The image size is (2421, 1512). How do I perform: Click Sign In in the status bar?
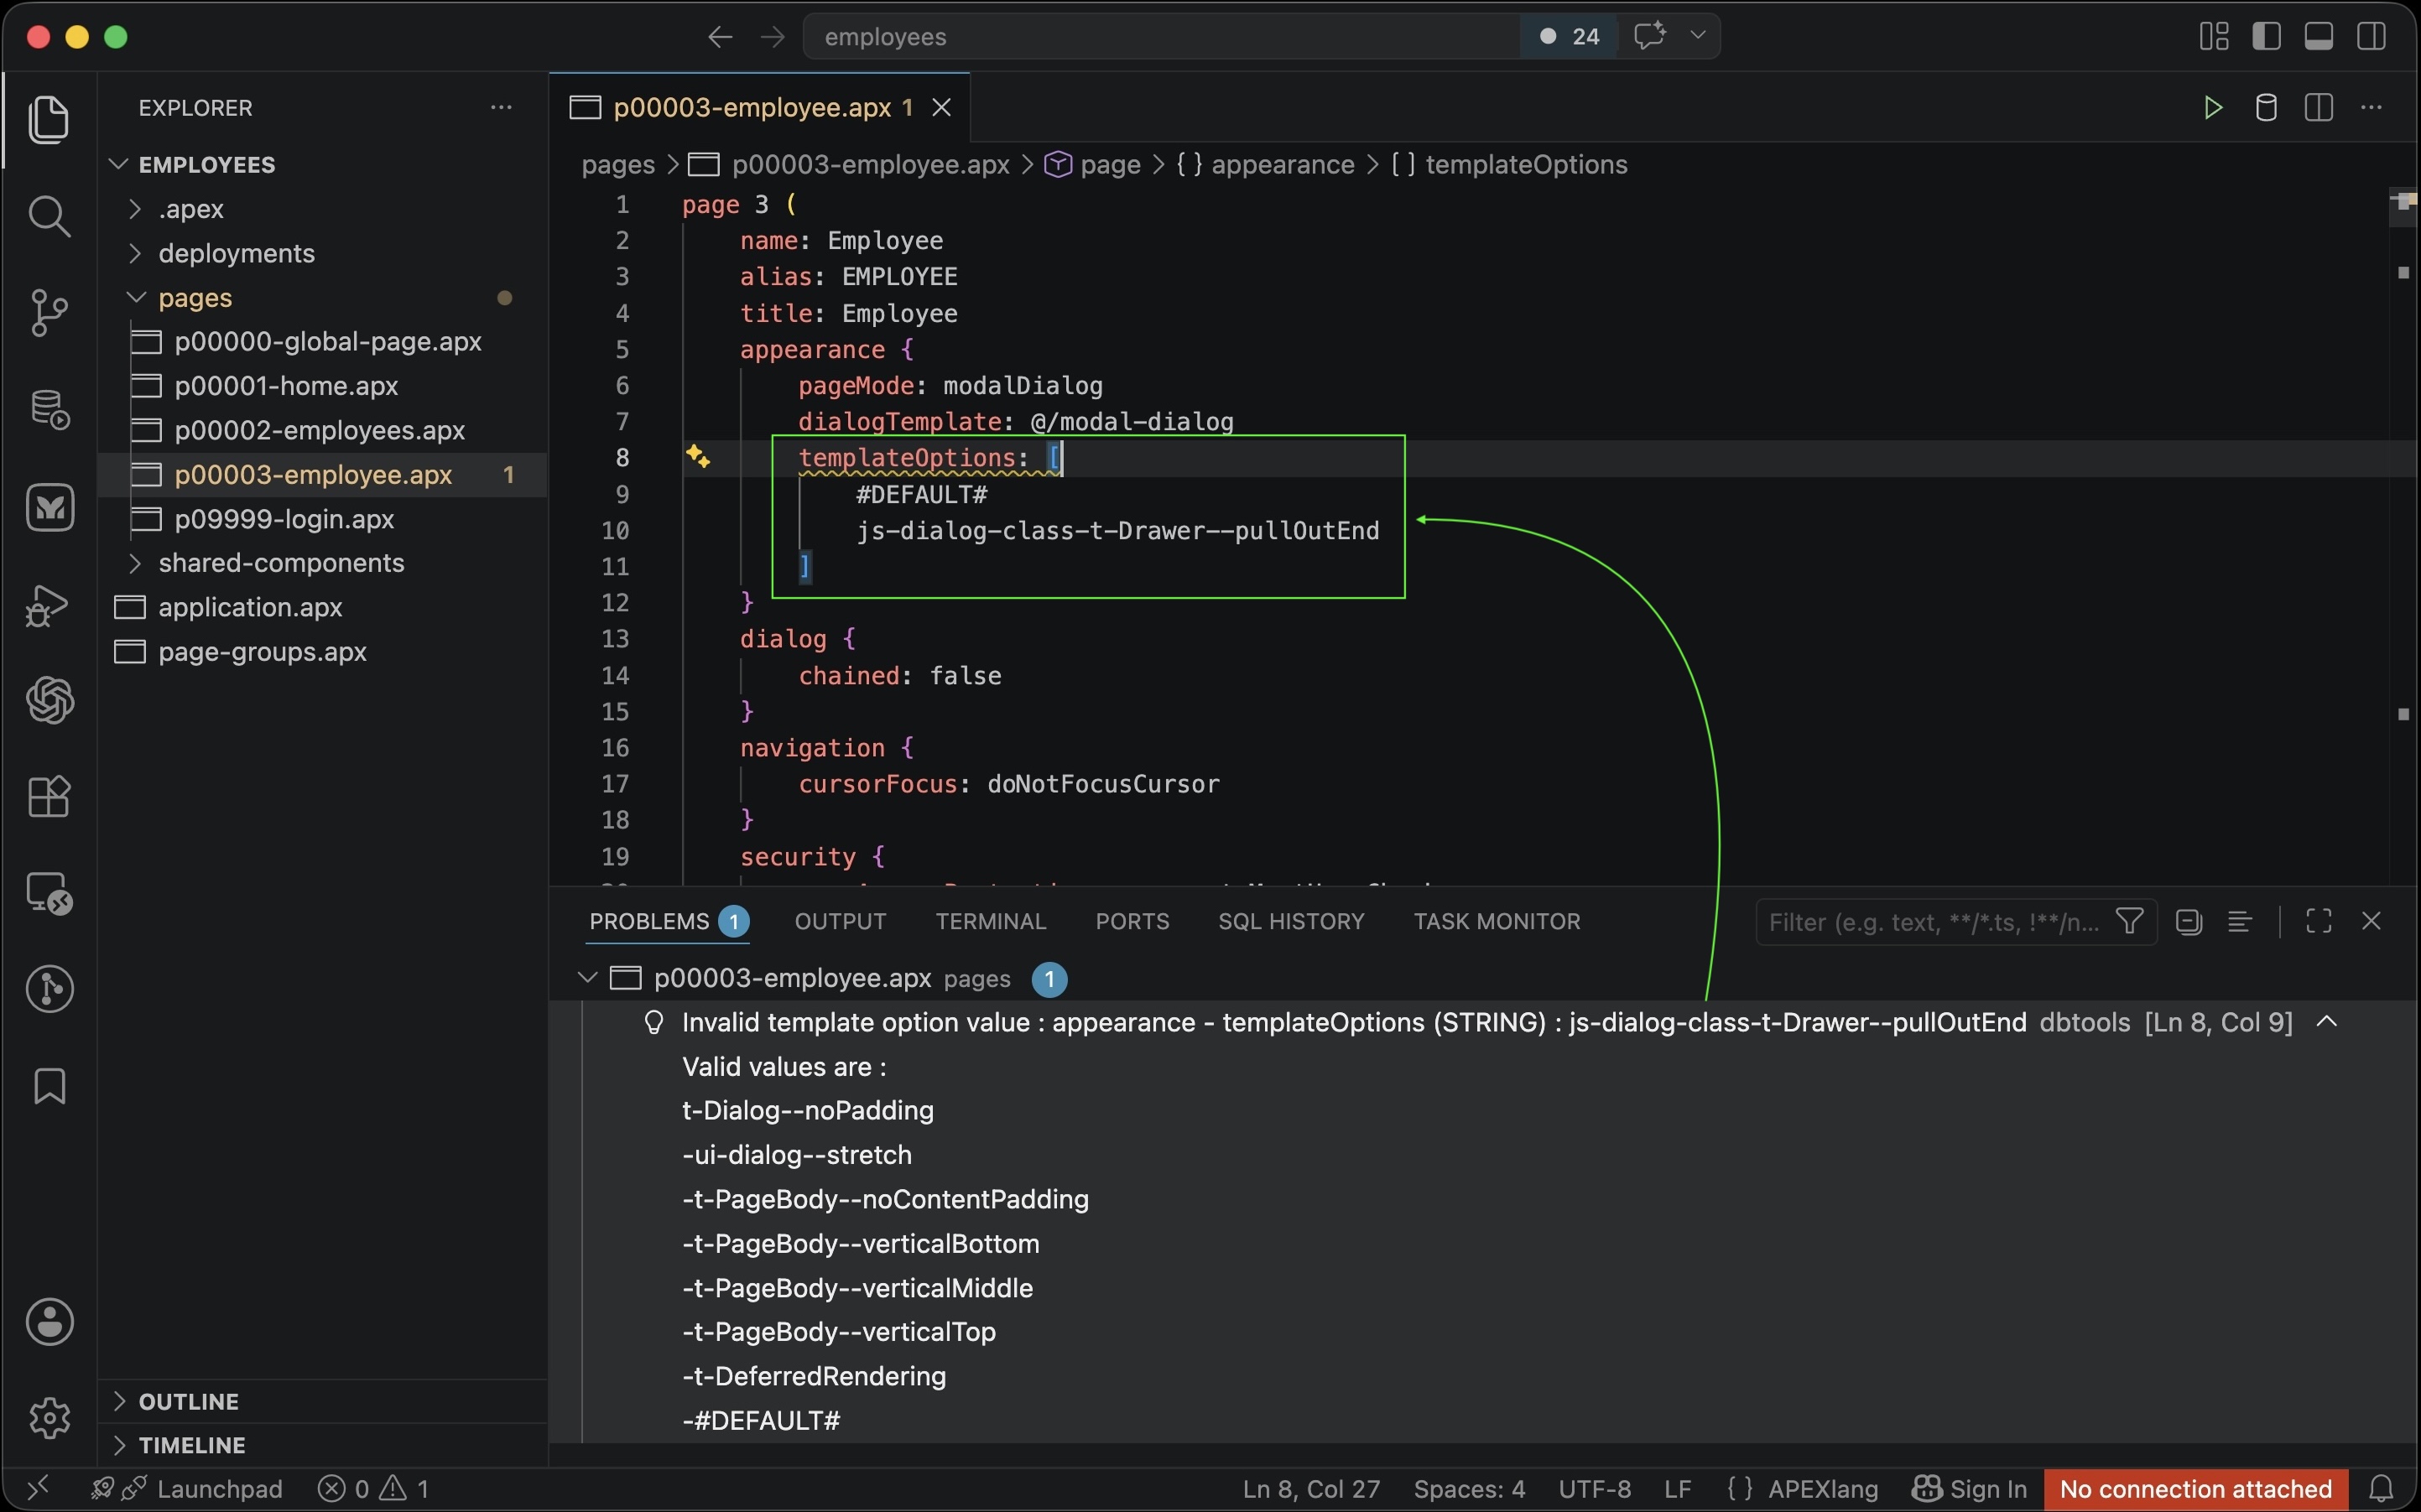[x=1969, y=1489]
